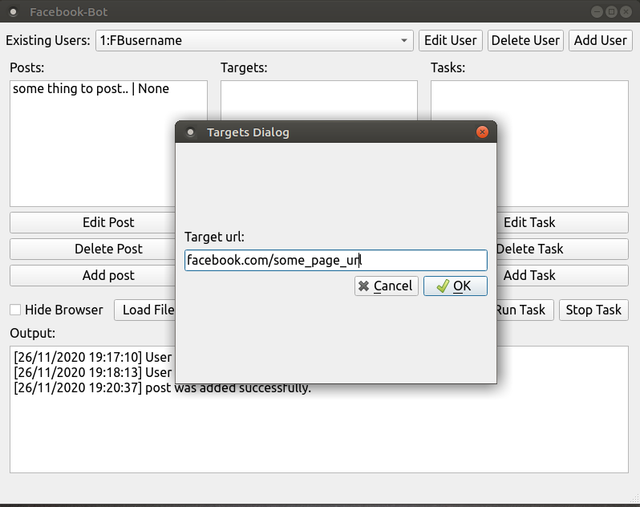Click the OK button in Targets Dialog
The width and height of the screenshot is (640, 507).
(455, 286)
